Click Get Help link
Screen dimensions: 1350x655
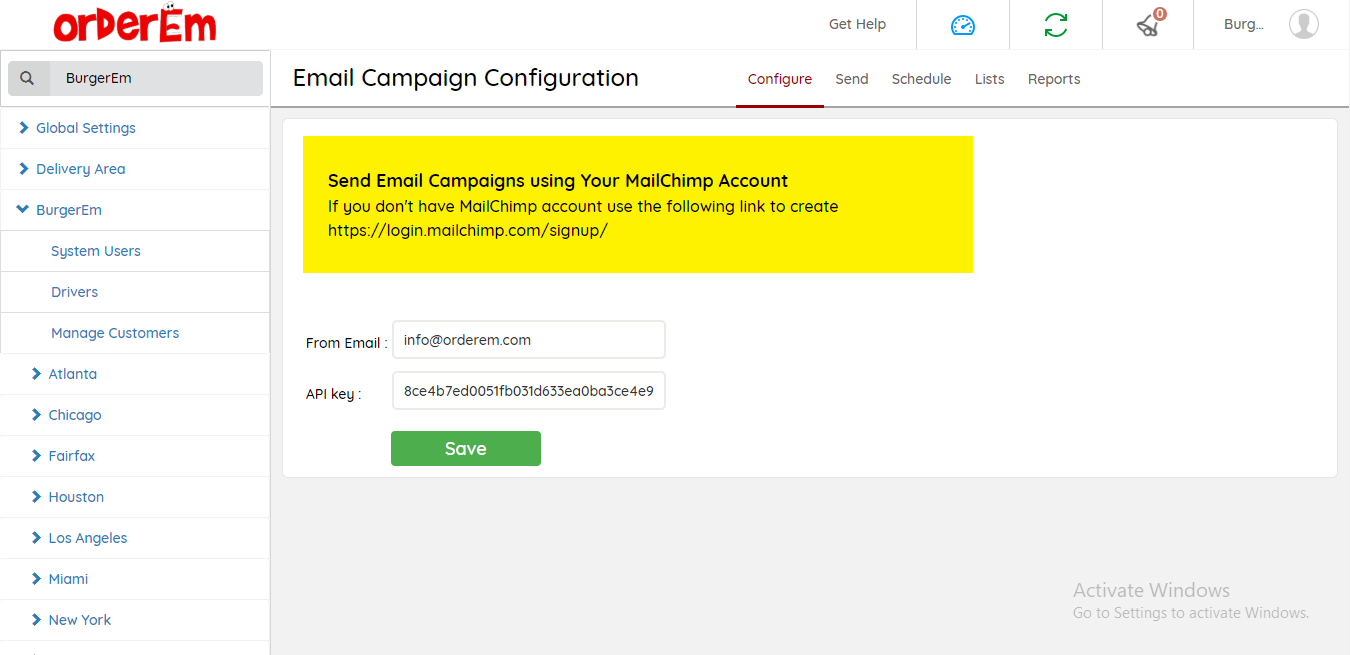coord(857,24)
